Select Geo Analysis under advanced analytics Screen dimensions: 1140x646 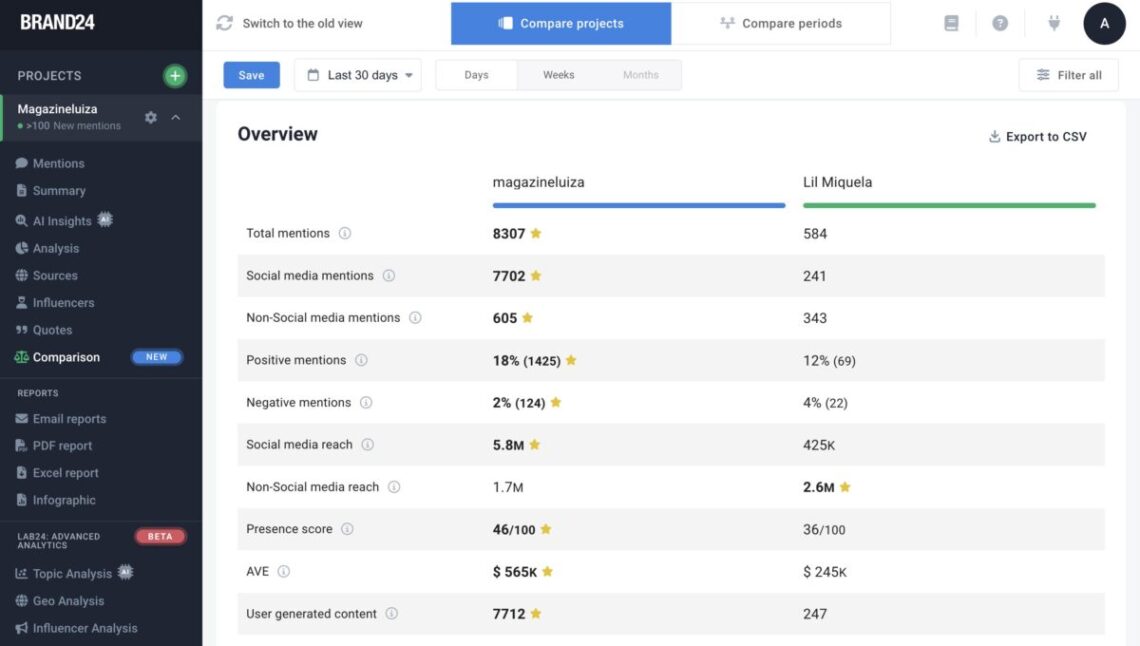(x=62, y=600)
